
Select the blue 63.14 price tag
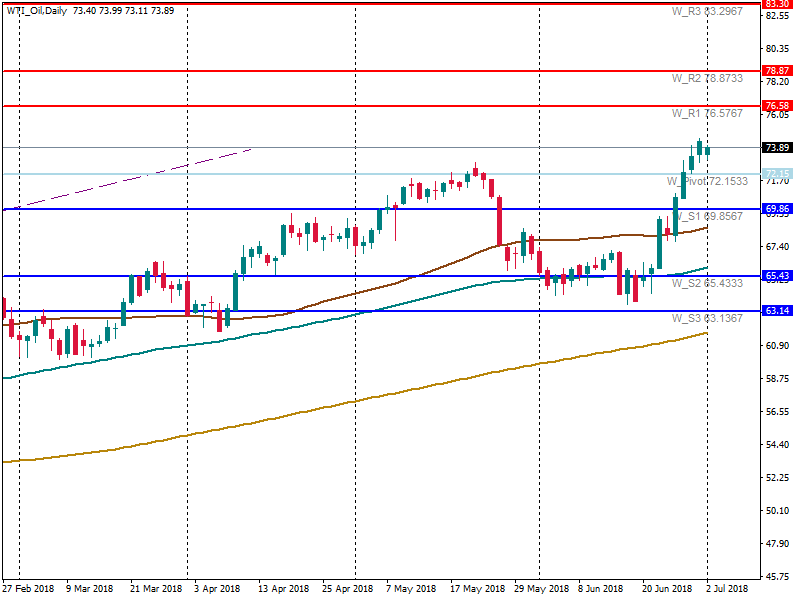click(x=777, y=311)
